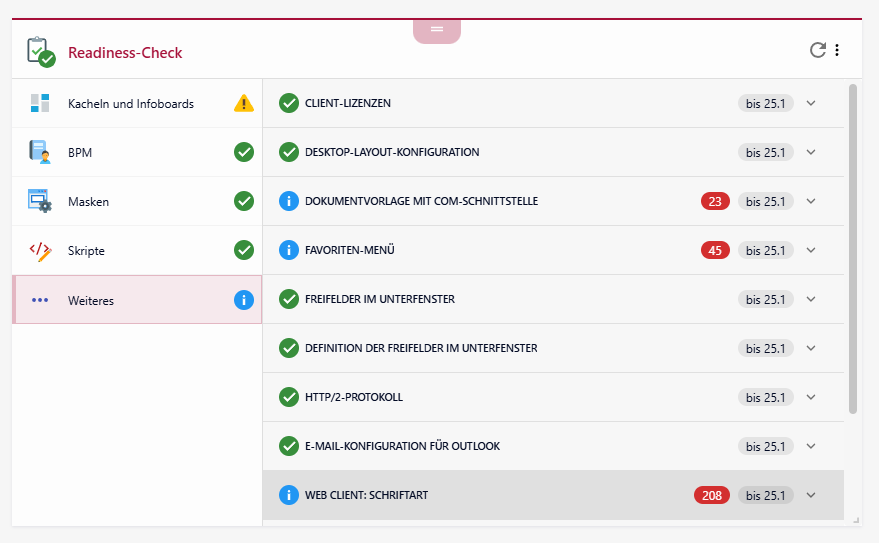The image size is (879, 543).
Task: Open the three-dot more options menu
Action: (837, 50)
